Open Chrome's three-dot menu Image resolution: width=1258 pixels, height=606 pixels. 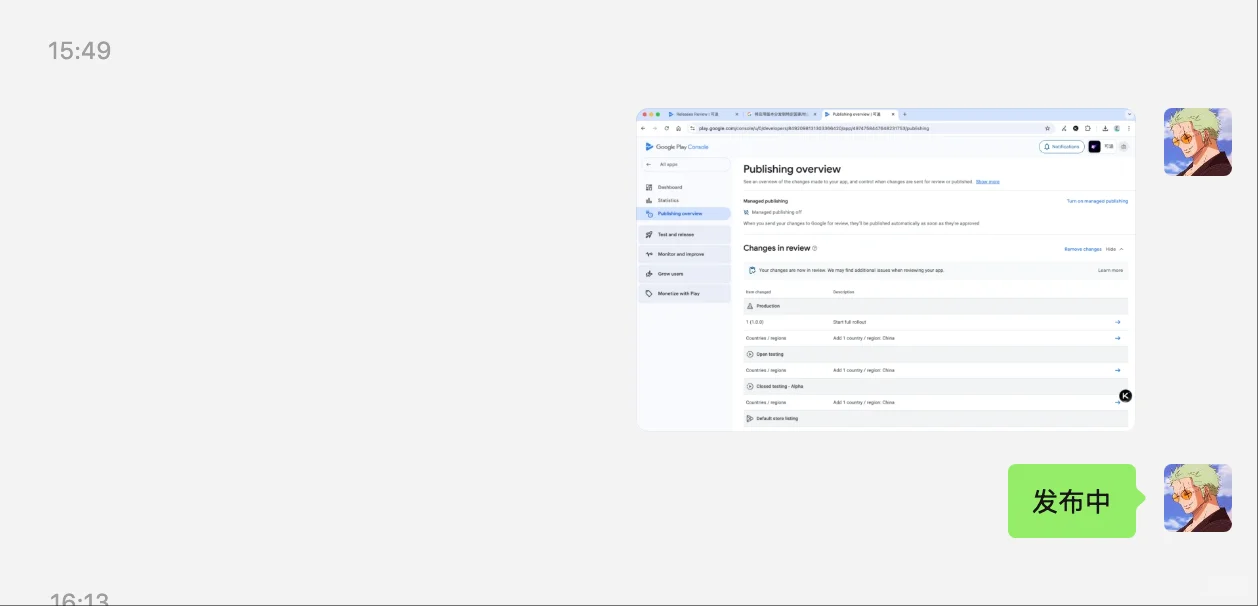click(x=1128, y=128)
